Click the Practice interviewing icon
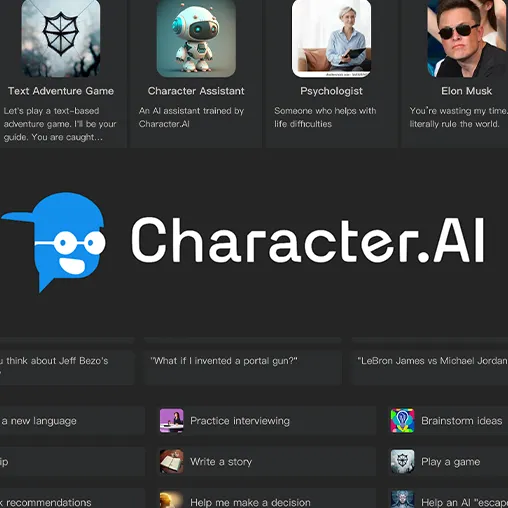This screenshot has height=508, width=508. [171, 421]
